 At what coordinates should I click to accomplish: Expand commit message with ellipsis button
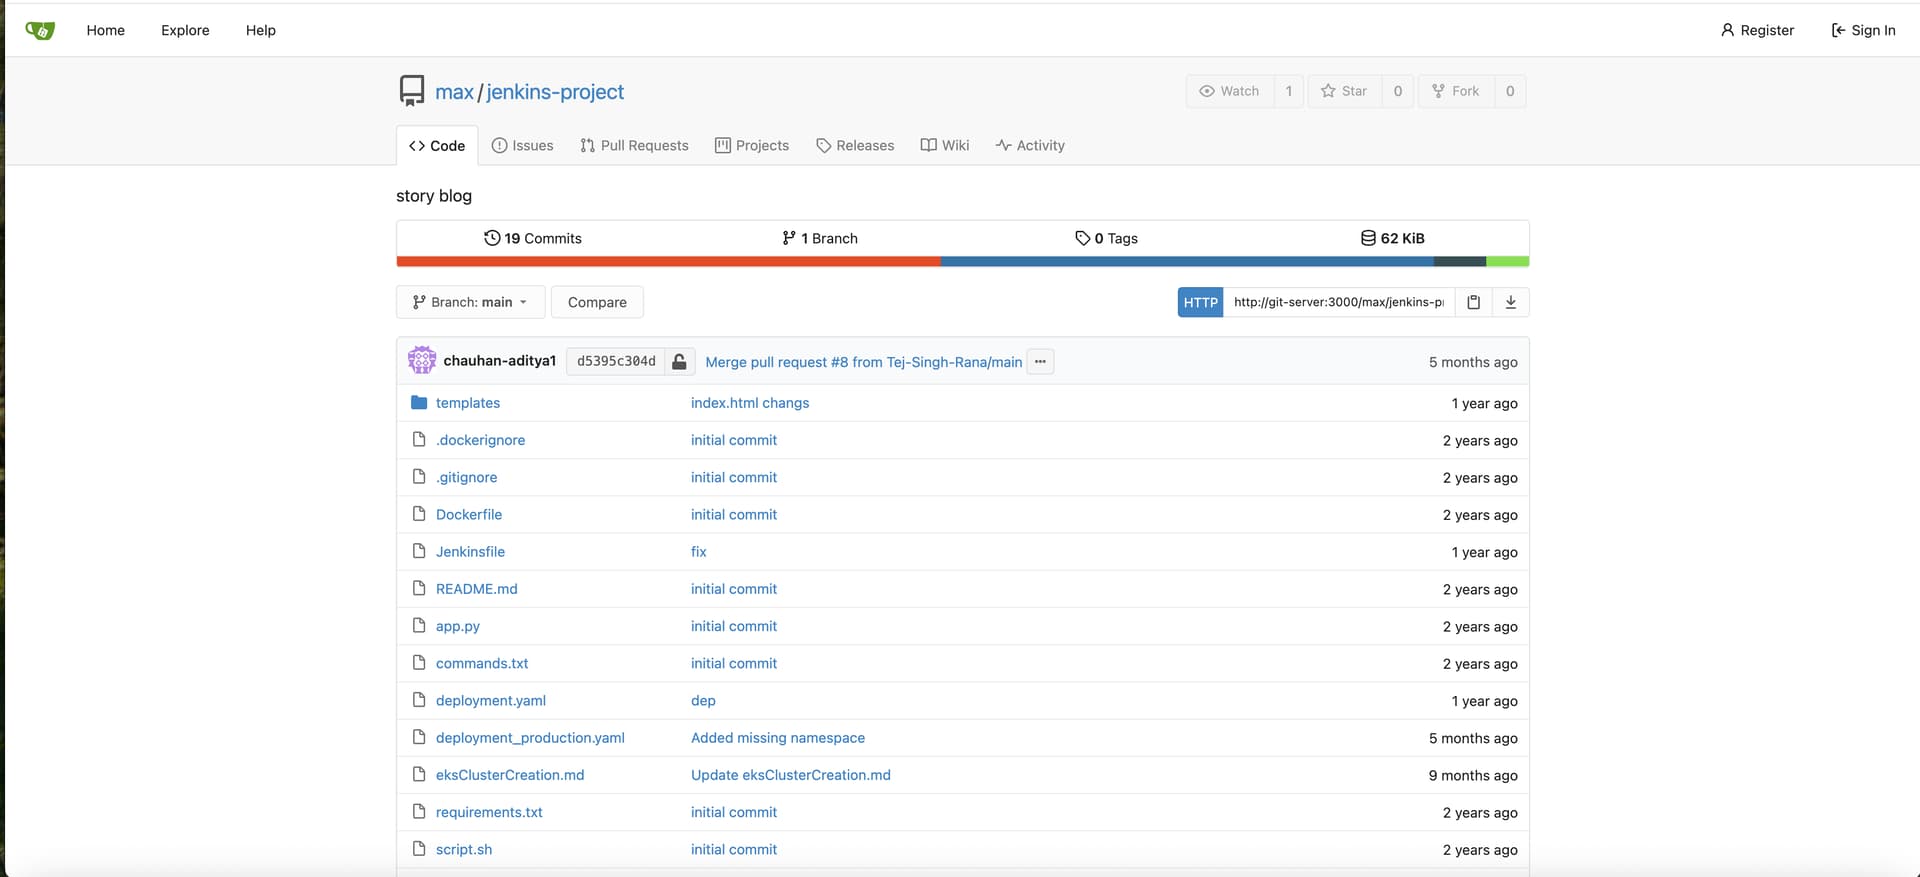pos(1040,362)
